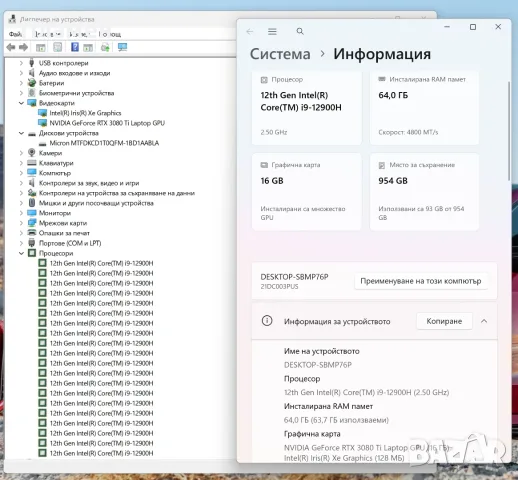Click the forward arrow in Device Manager toolbar
Viewport: 518px width, 480px height.
click(x=23, y=47)
